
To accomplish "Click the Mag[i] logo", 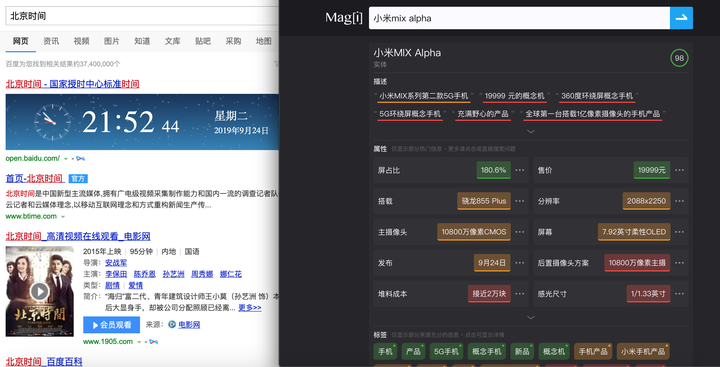I will [343, 18].
